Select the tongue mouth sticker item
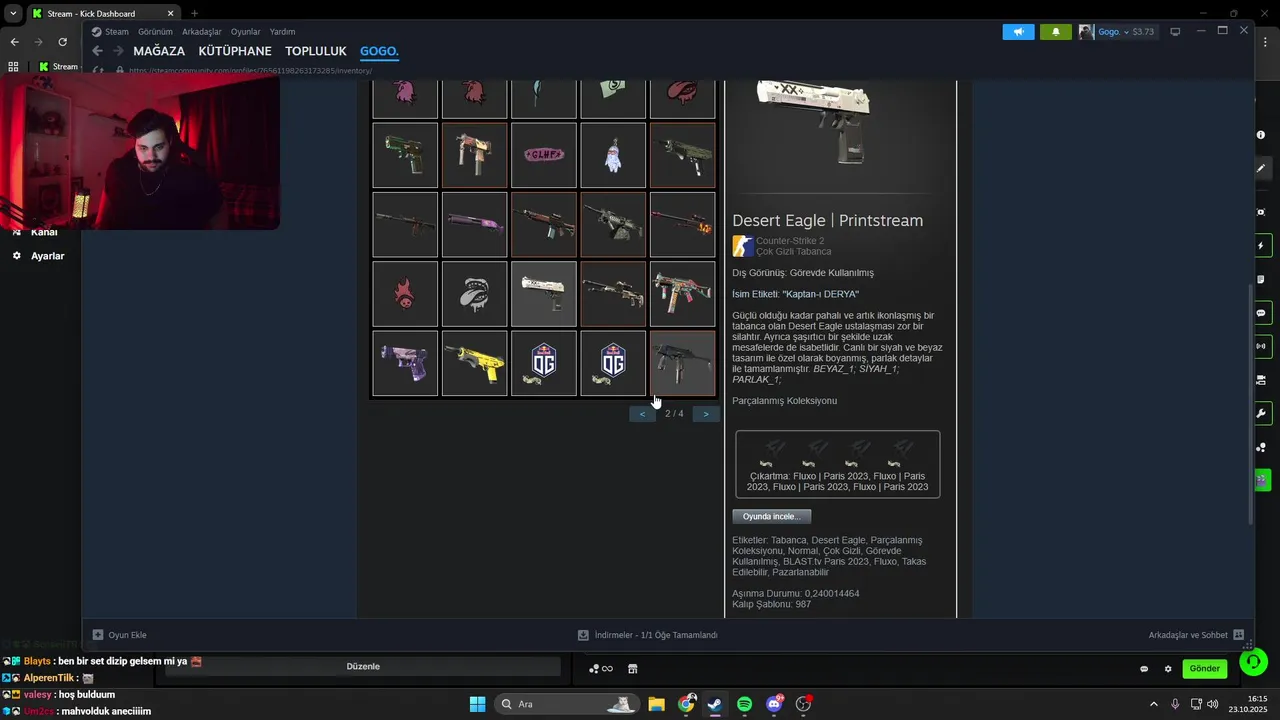The image size is (1280, 720). pos(474,294)
